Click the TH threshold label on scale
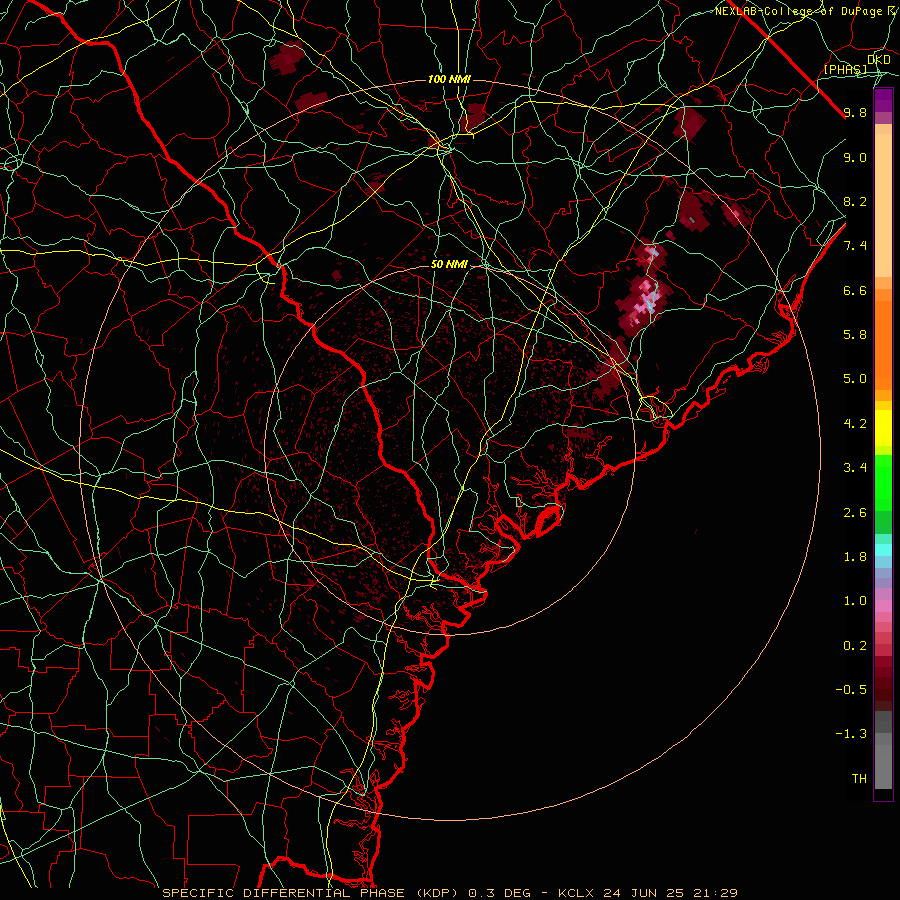 pyautogui.click(x=859, y=779)
